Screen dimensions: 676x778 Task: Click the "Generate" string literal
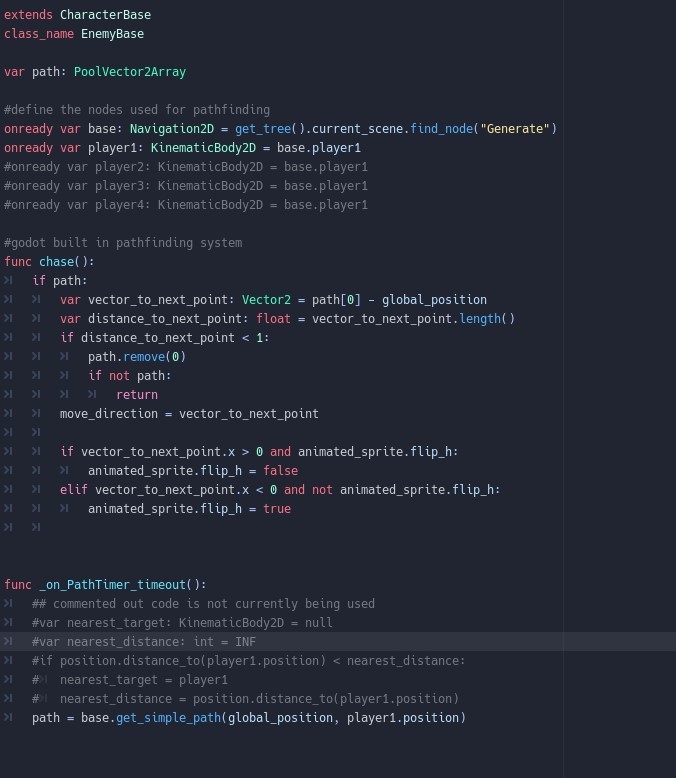(515, 129)
